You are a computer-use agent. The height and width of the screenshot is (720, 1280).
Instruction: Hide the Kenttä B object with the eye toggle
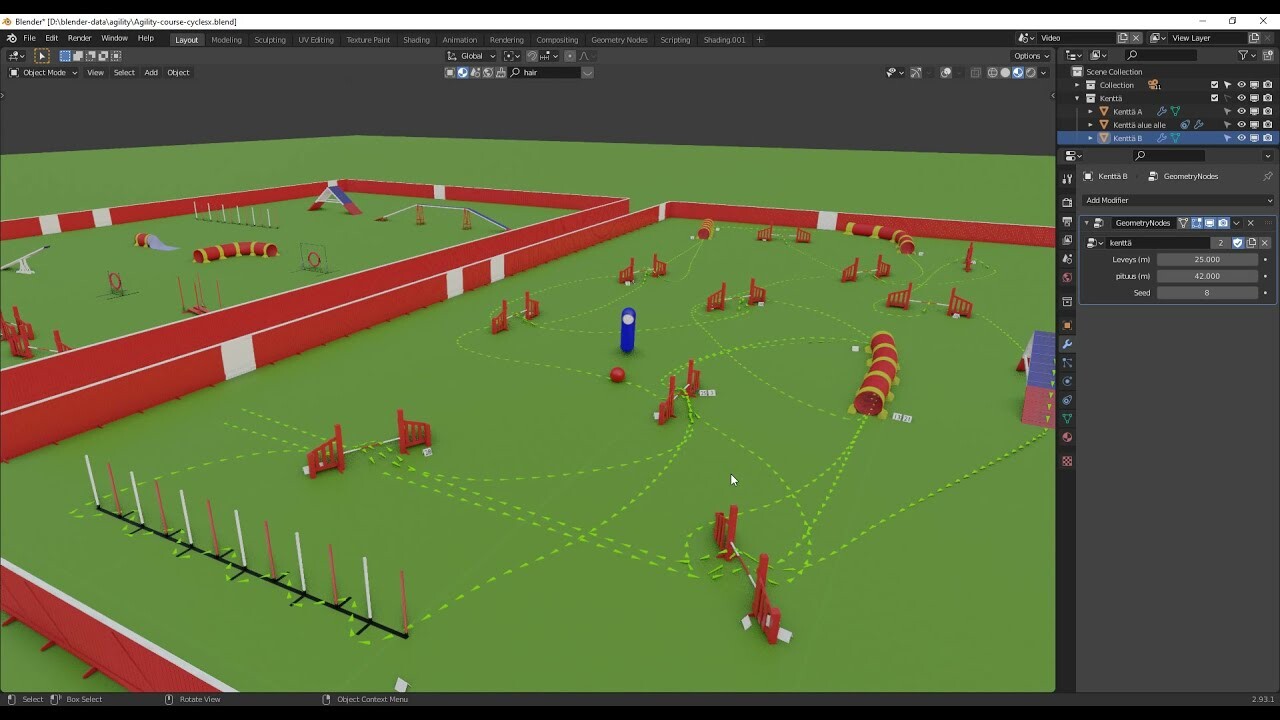pos(1241,138)
